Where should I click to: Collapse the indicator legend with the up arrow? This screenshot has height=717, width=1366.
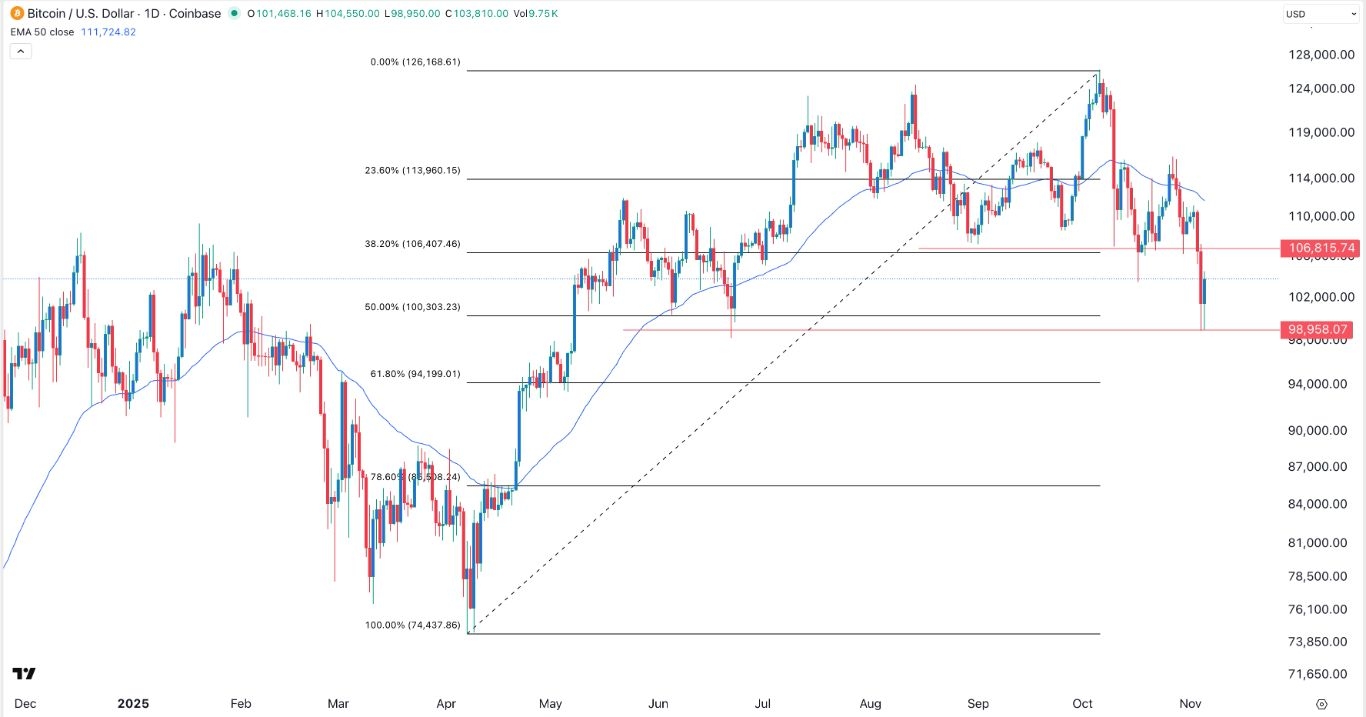point(20,50)
